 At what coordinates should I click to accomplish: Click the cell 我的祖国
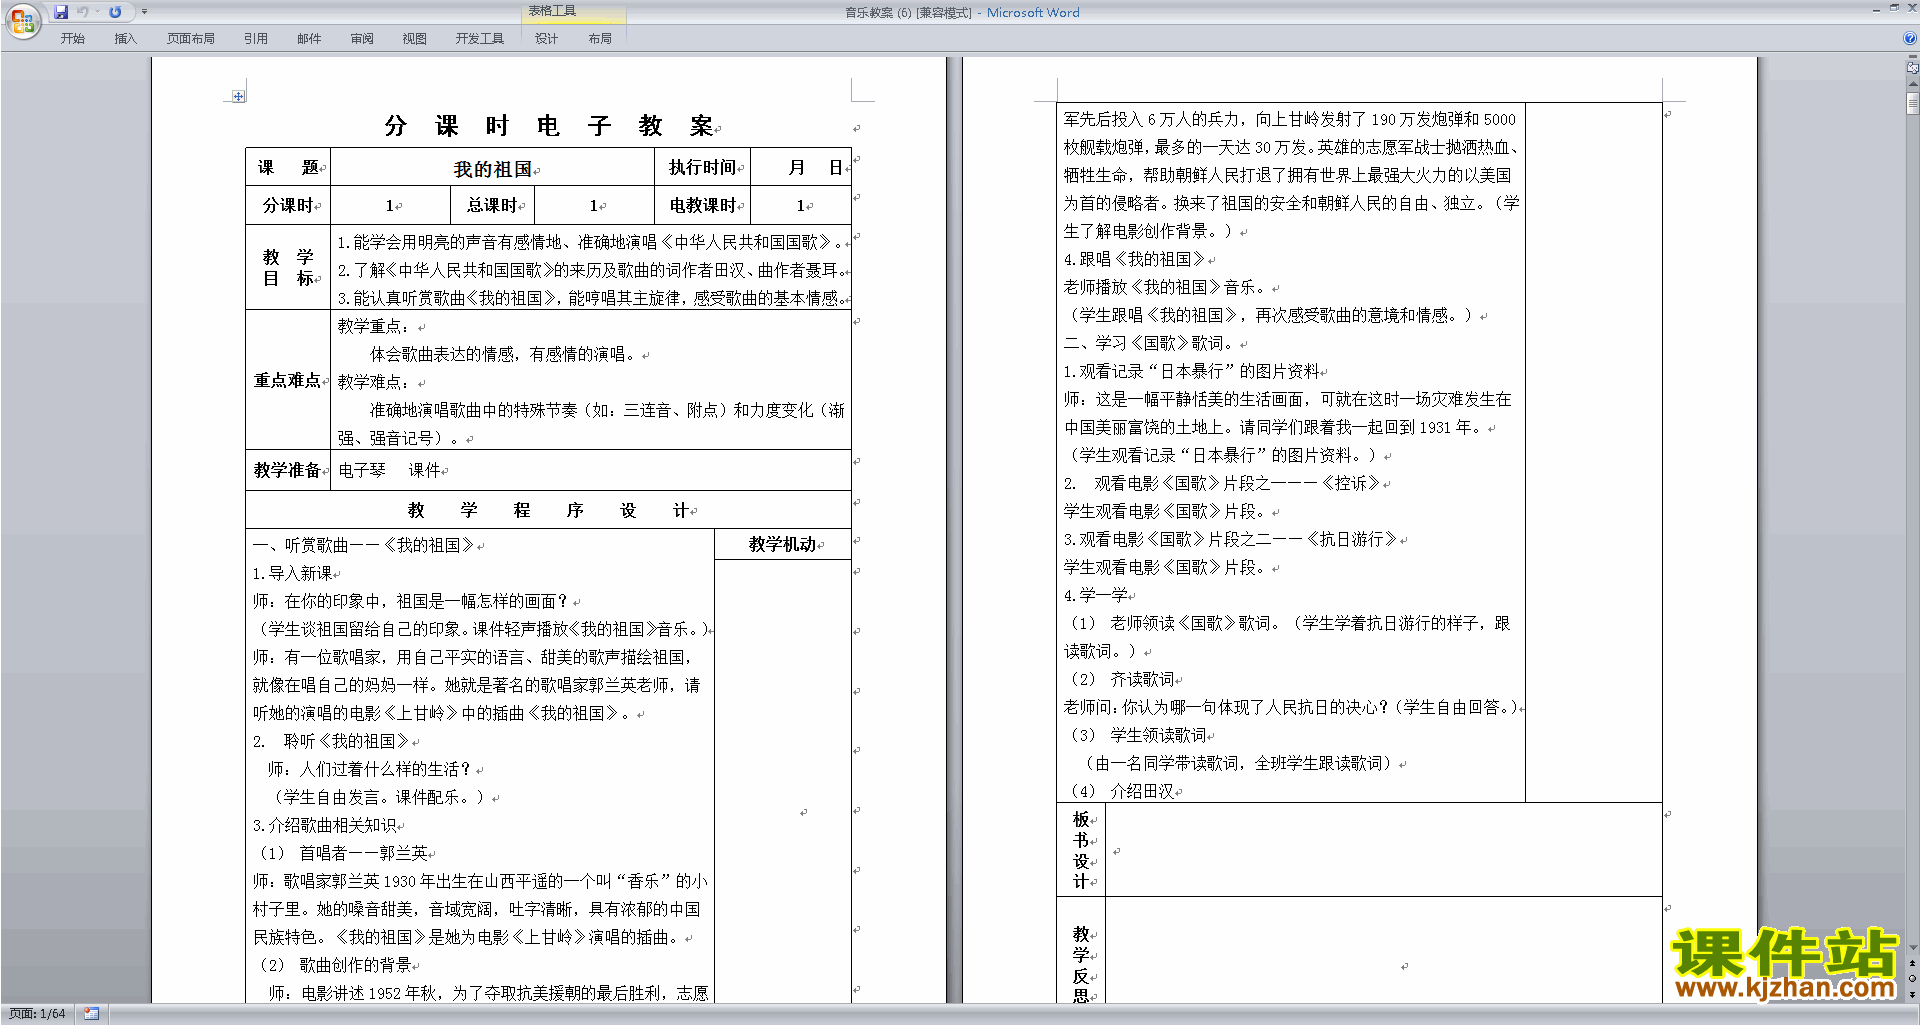493,169
